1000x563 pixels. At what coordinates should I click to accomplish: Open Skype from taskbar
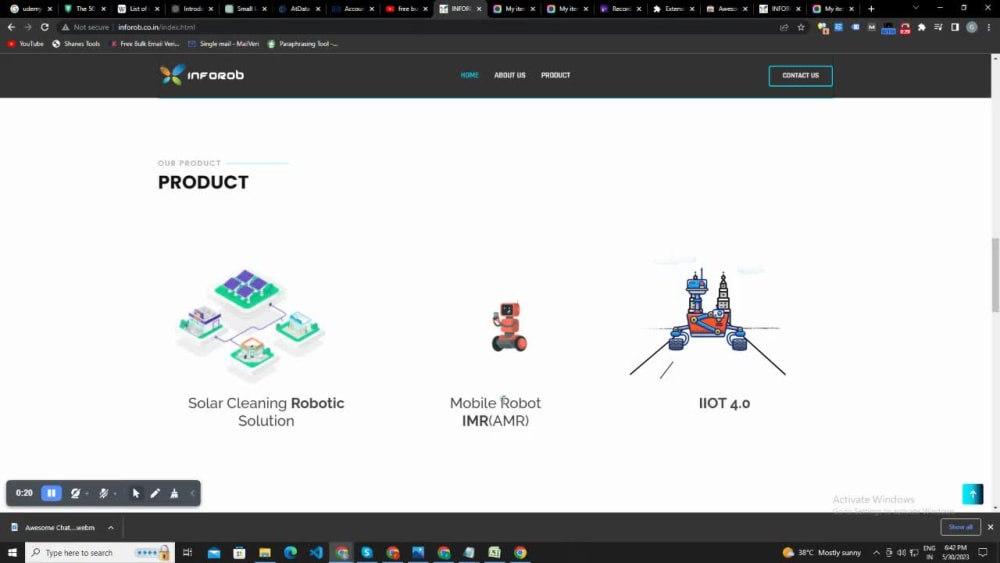[367, 552]
